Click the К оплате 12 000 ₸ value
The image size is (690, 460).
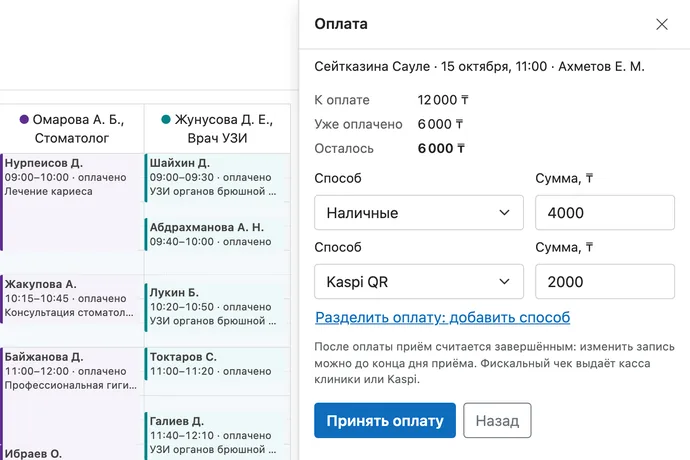point(443,100)
